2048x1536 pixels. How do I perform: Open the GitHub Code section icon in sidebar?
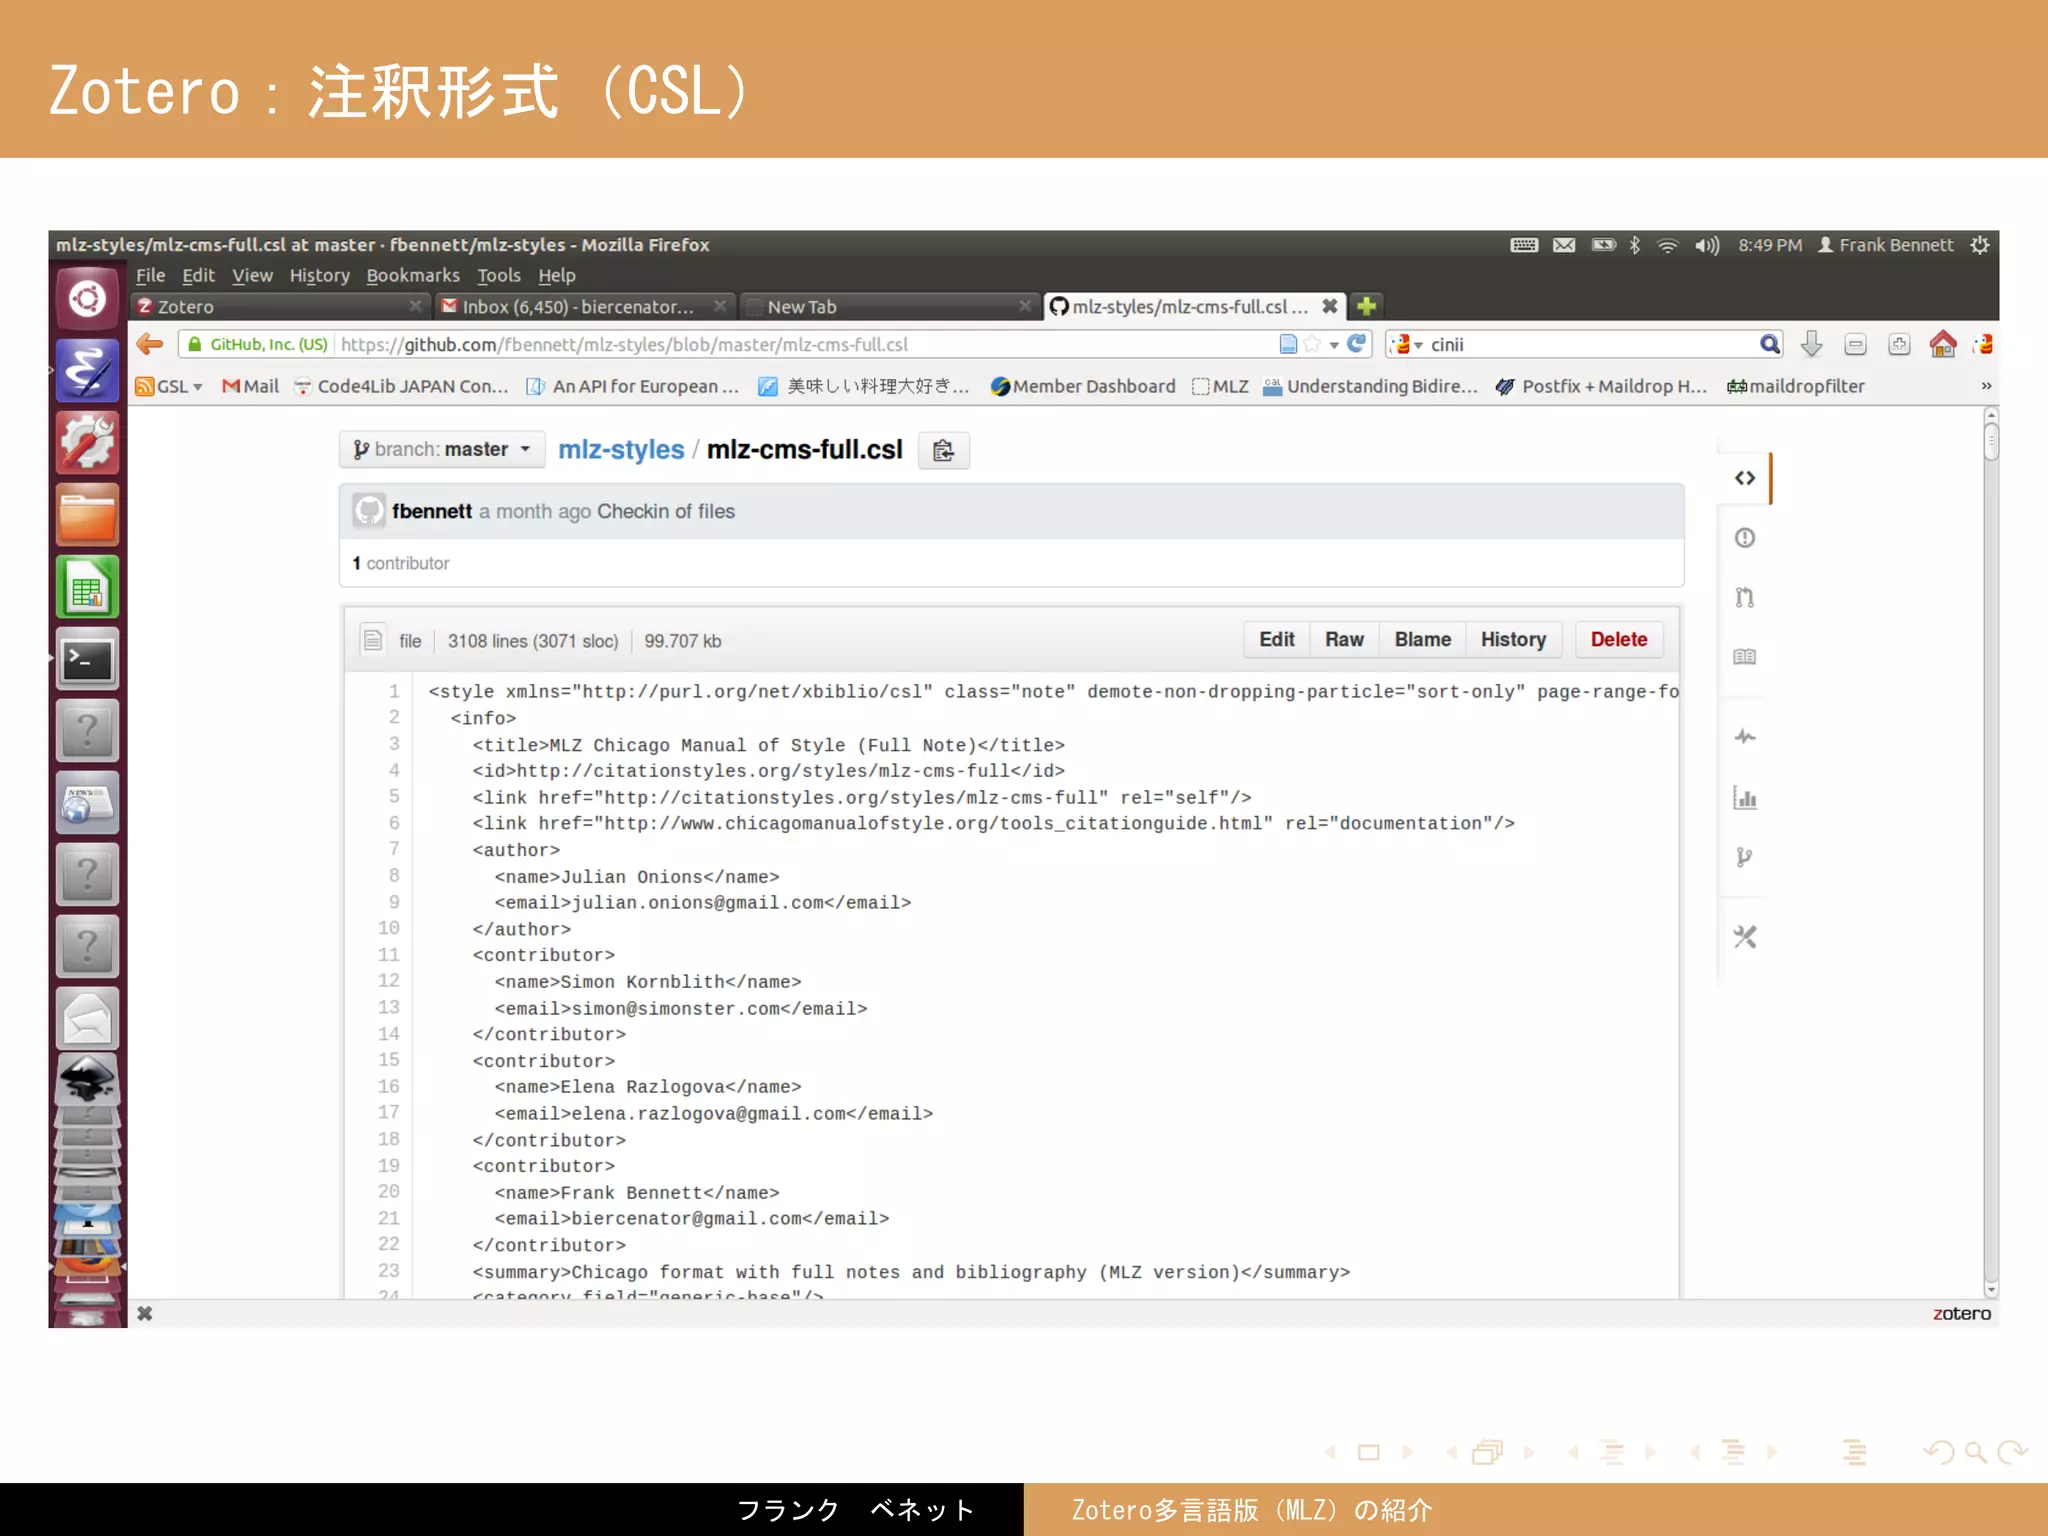(1745, 478)
